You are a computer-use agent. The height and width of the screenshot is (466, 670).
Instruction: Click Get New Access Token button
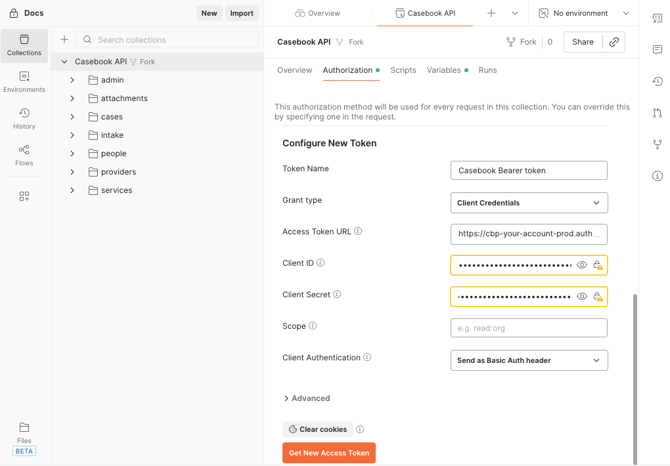[329, 453]
